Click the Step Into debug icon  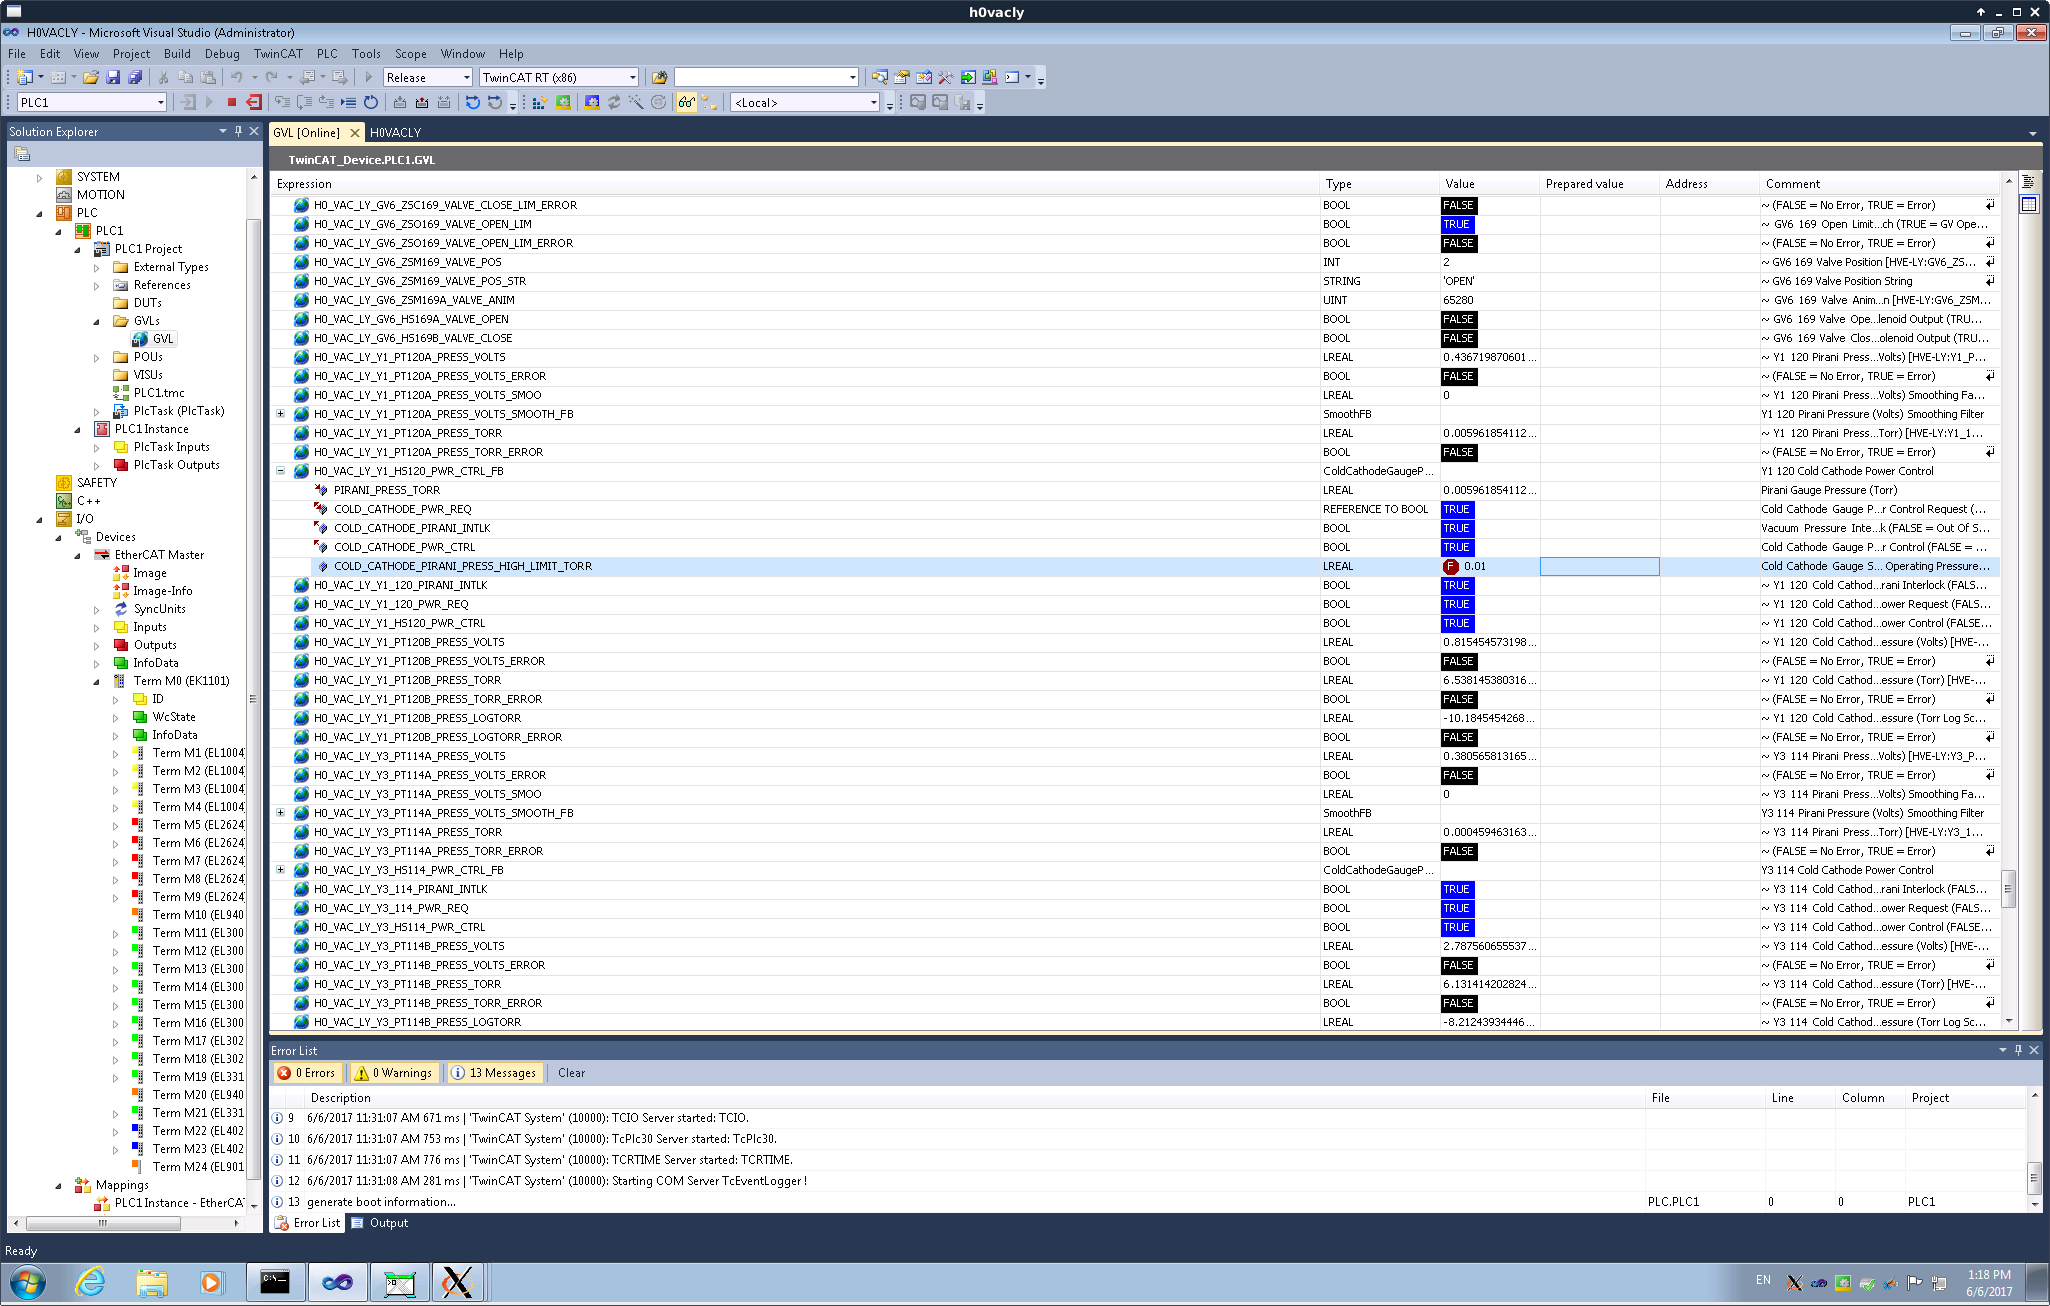point(283,102)
